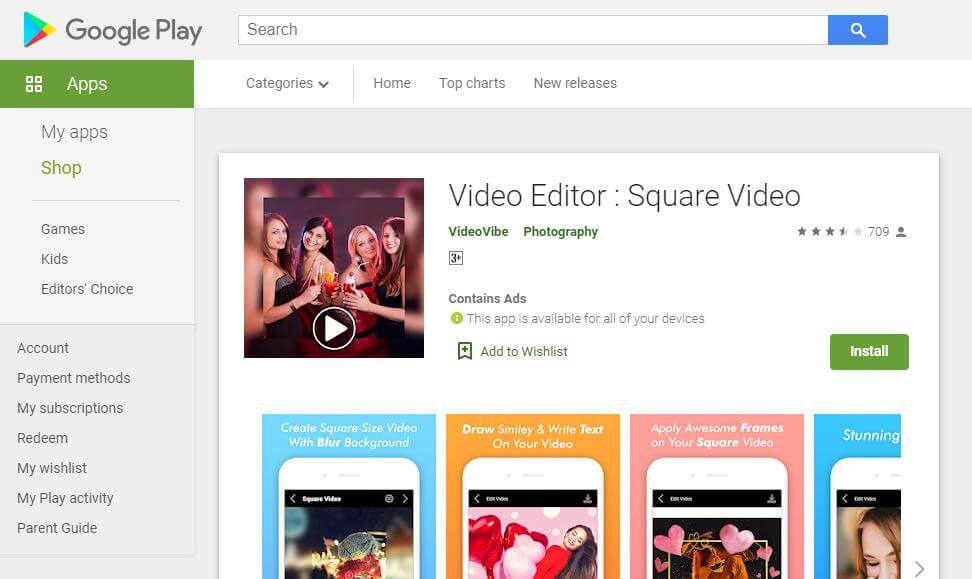Open the Redeem link
This screenshot has height=579, width=972.
coord(42,438)
